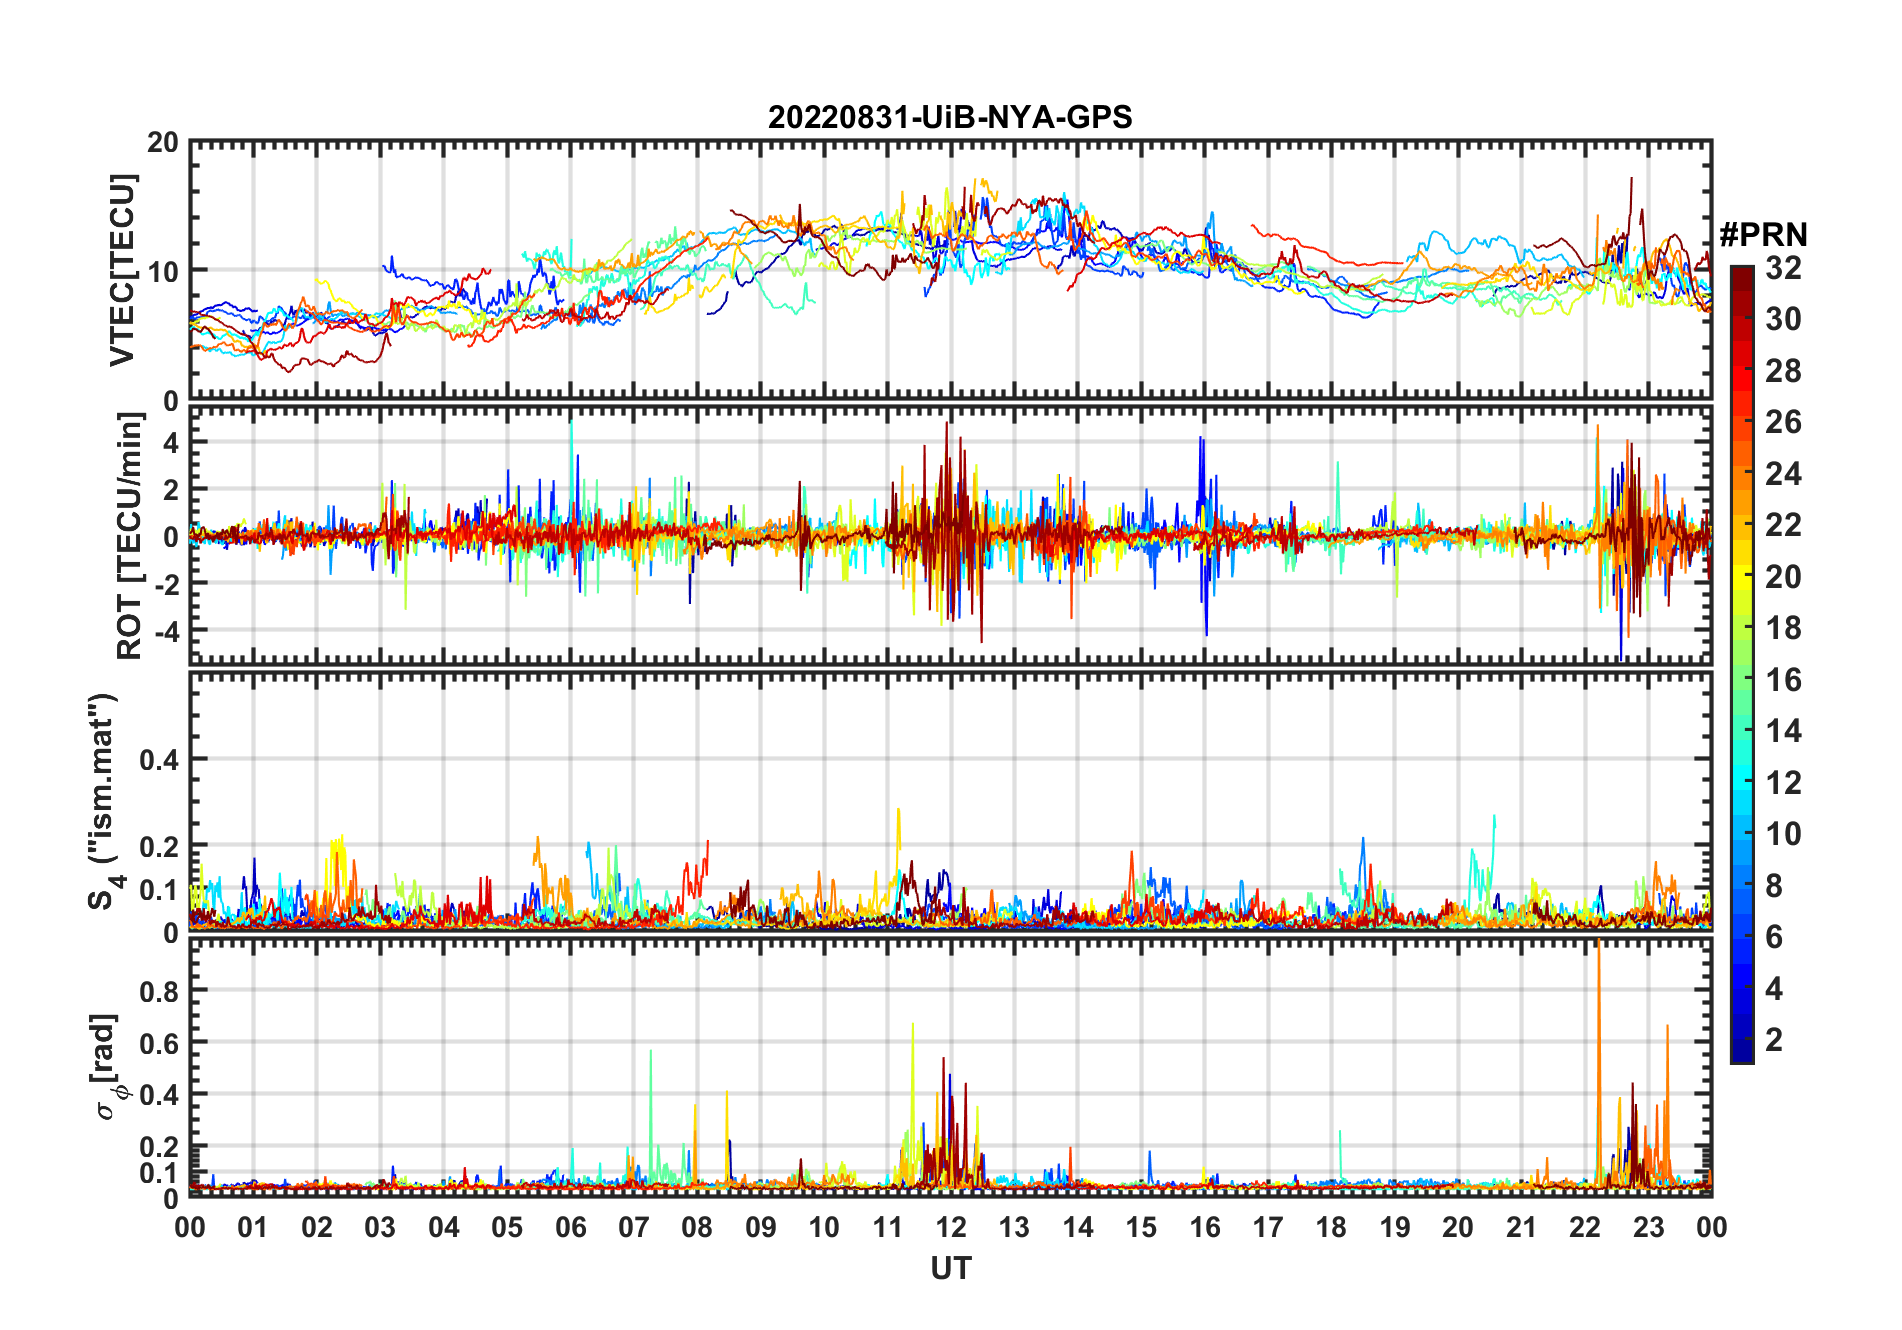Click the ROT [TECU/min] axis label

[130, 535]
